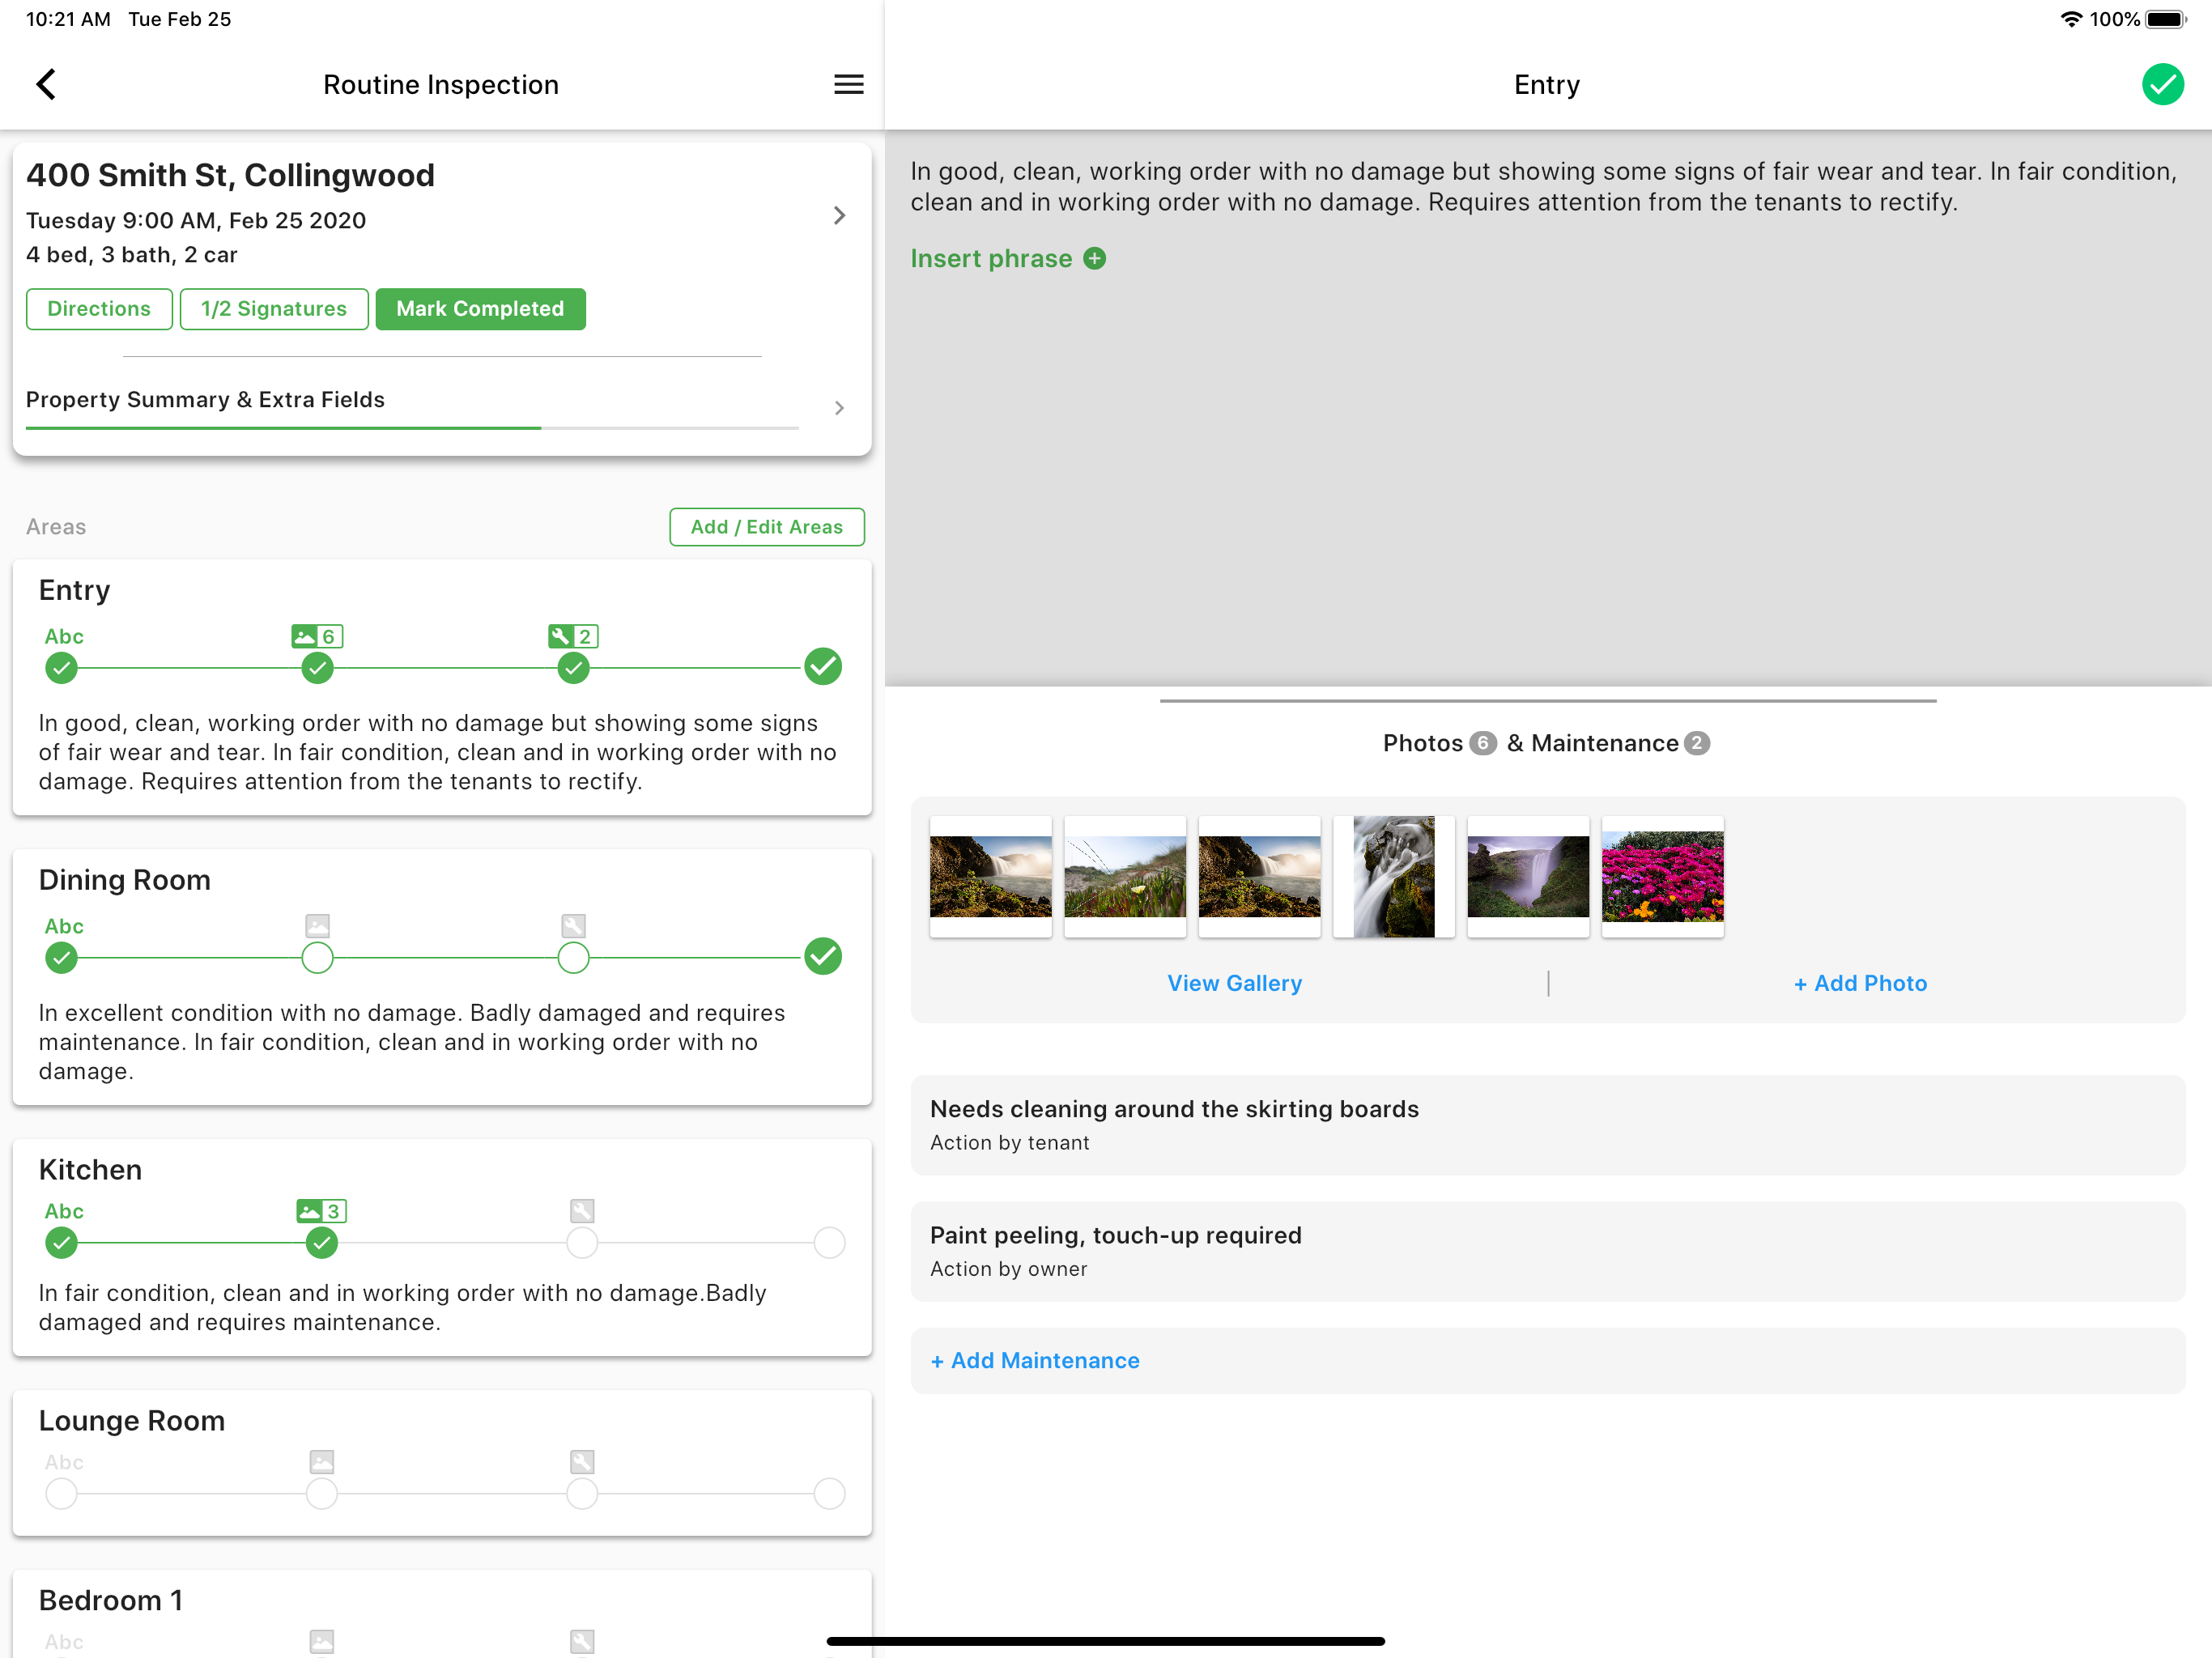
Task: Tap the Mark Completed button
Action: coord(480,309)
